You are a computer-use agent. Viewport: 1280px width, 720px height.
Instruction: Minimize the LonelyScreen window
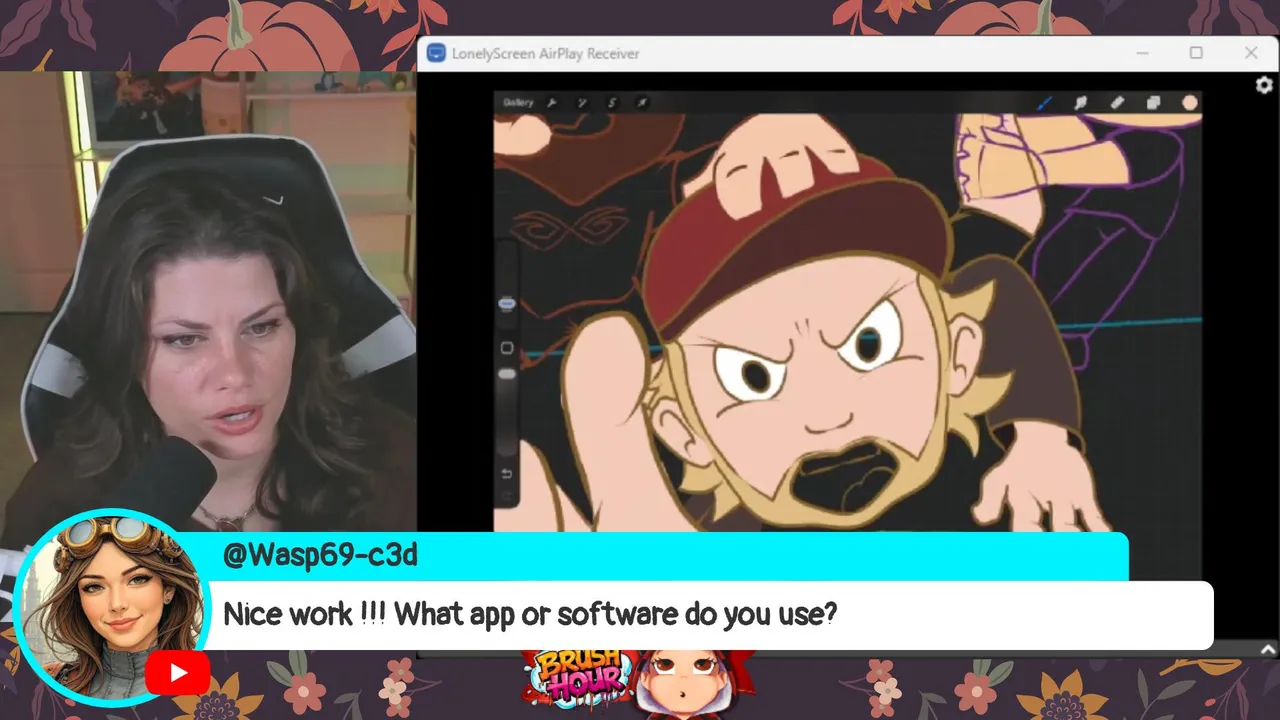click(1142, 53)
